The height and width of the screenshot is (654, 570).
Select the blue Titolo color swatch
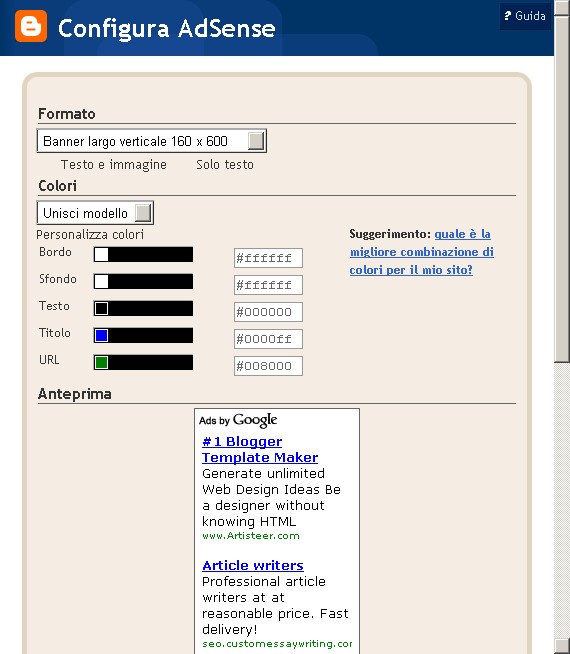(x=101, y=335)
